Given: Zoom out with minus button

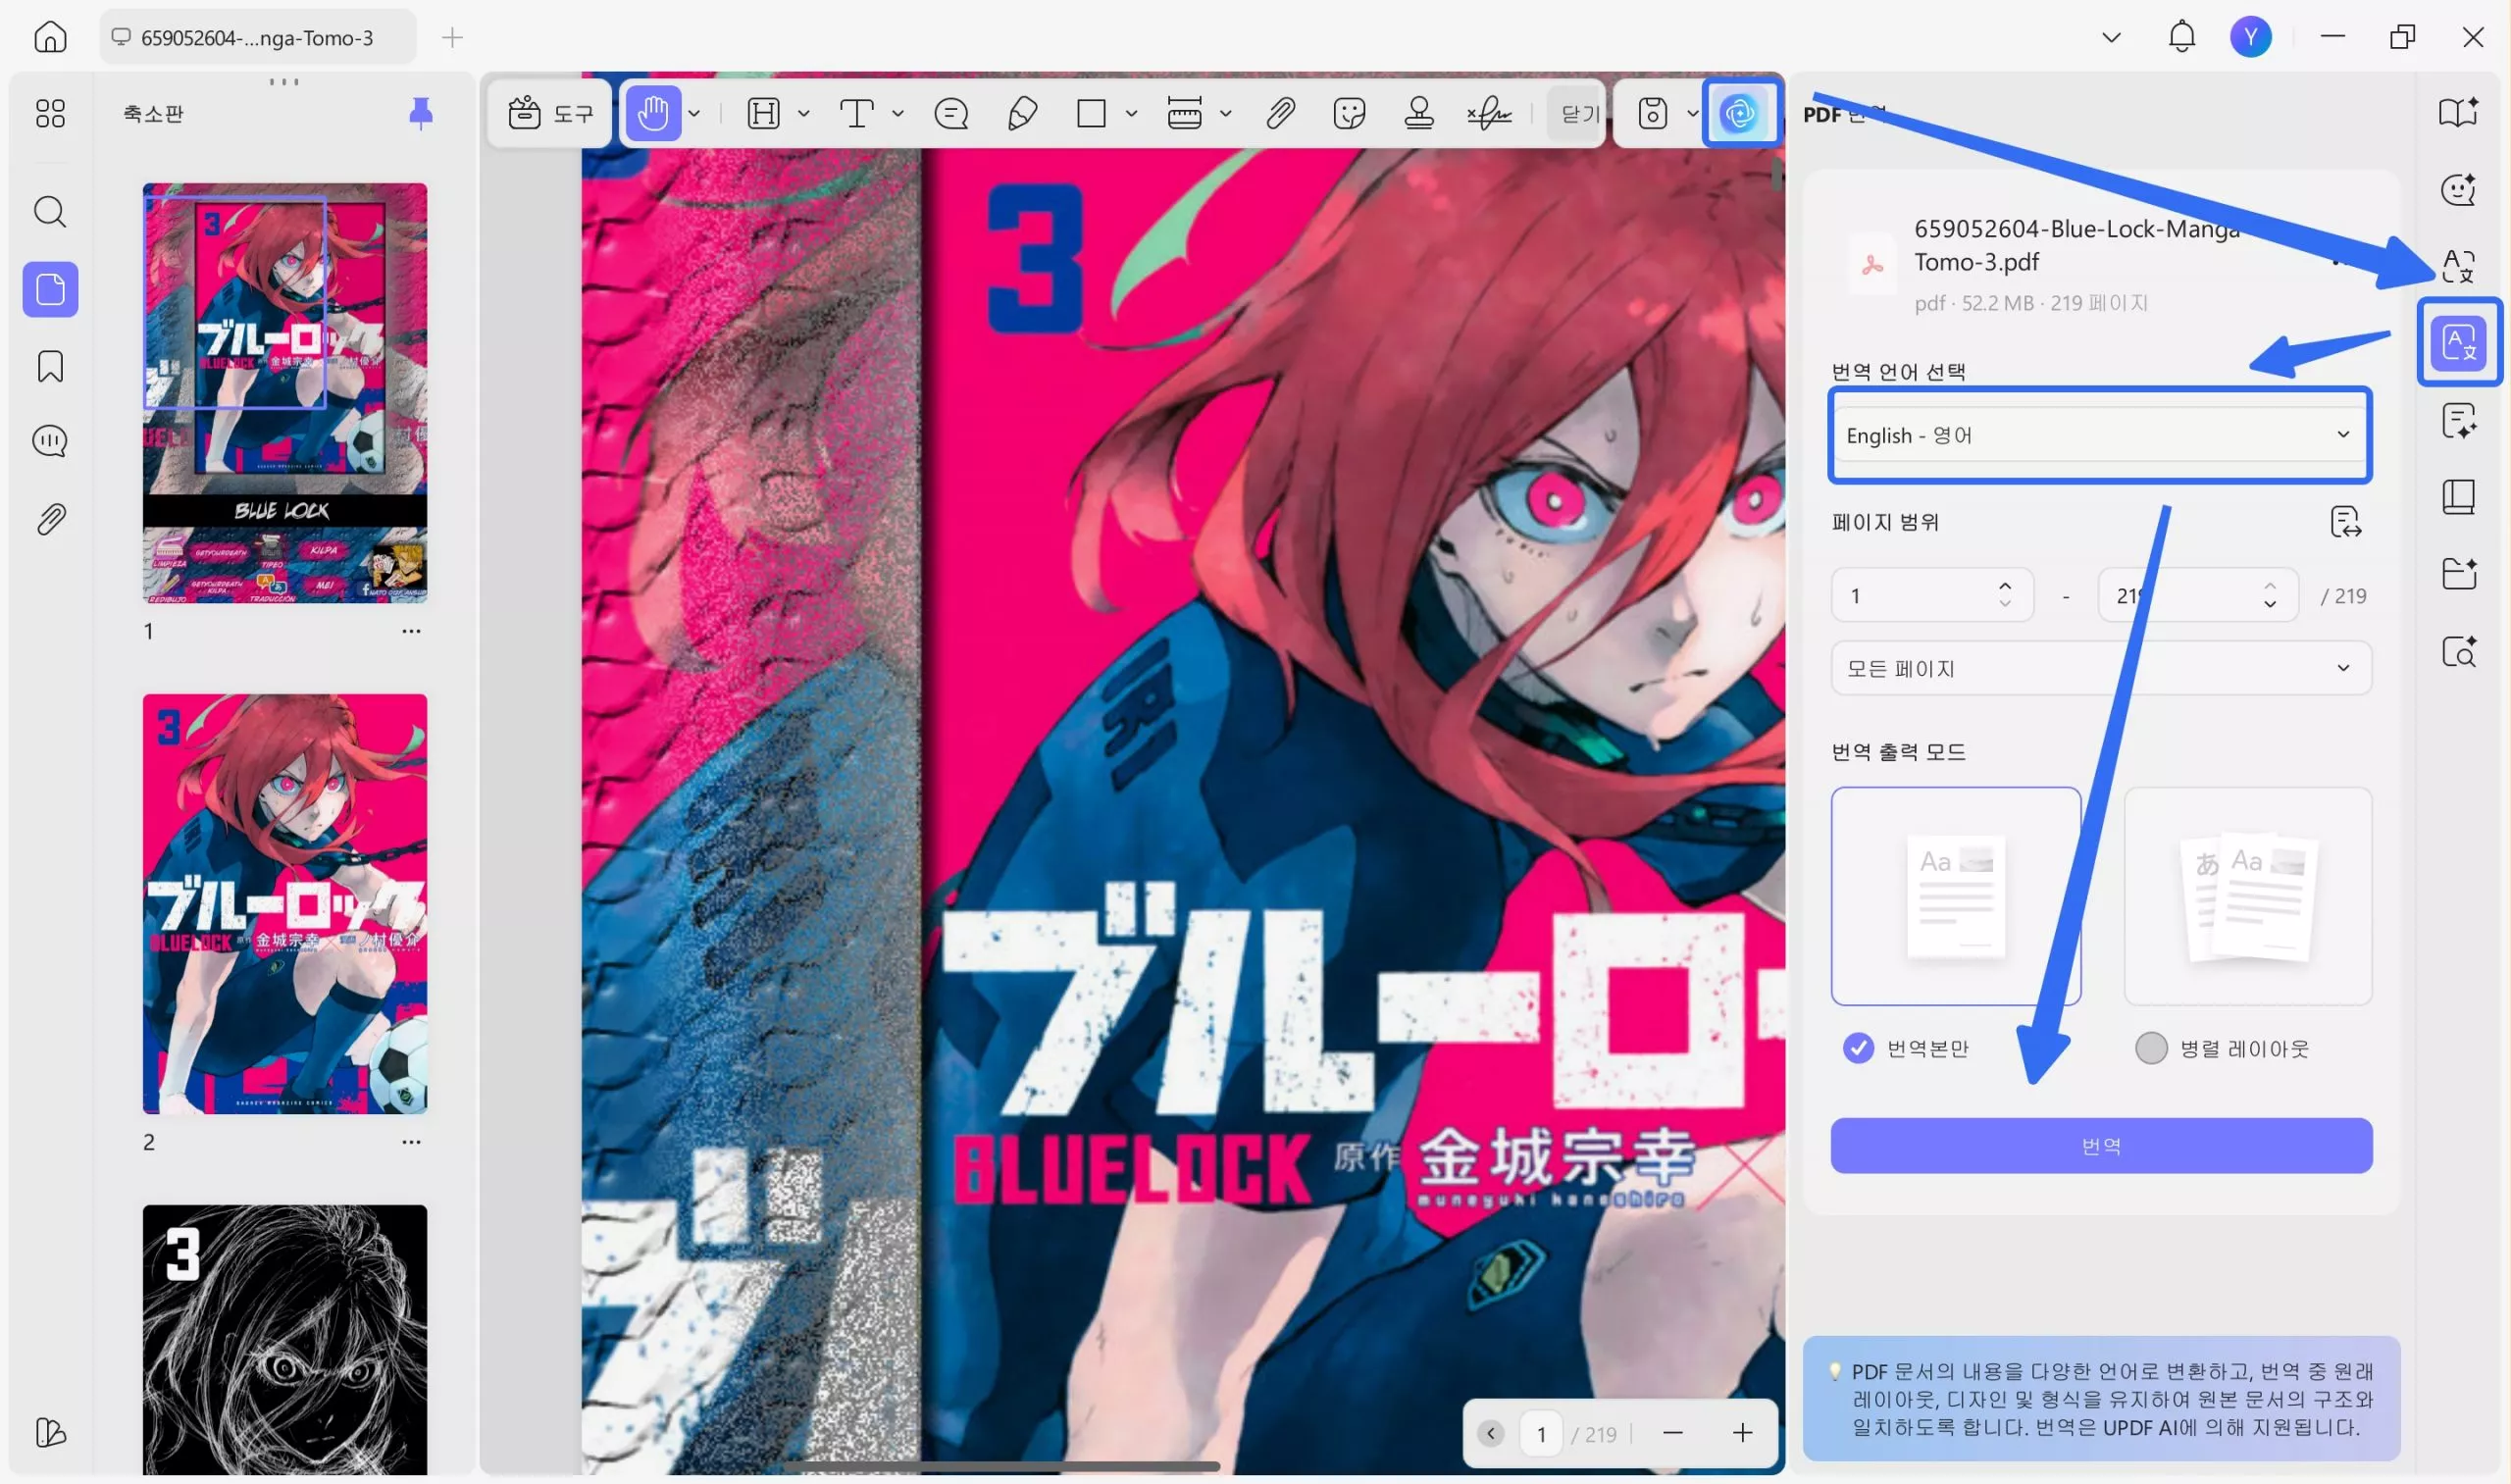Looking at the screenshot, I should tap(1672, 1434).
